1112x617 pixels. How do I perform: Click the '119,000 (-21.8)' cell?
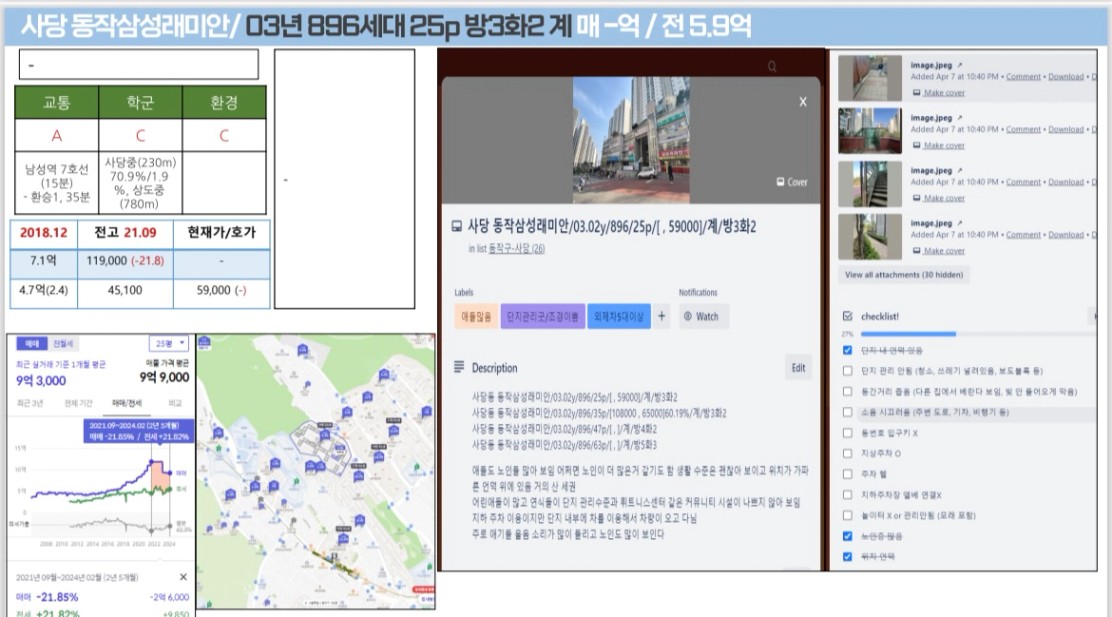[x=125, y=261]
